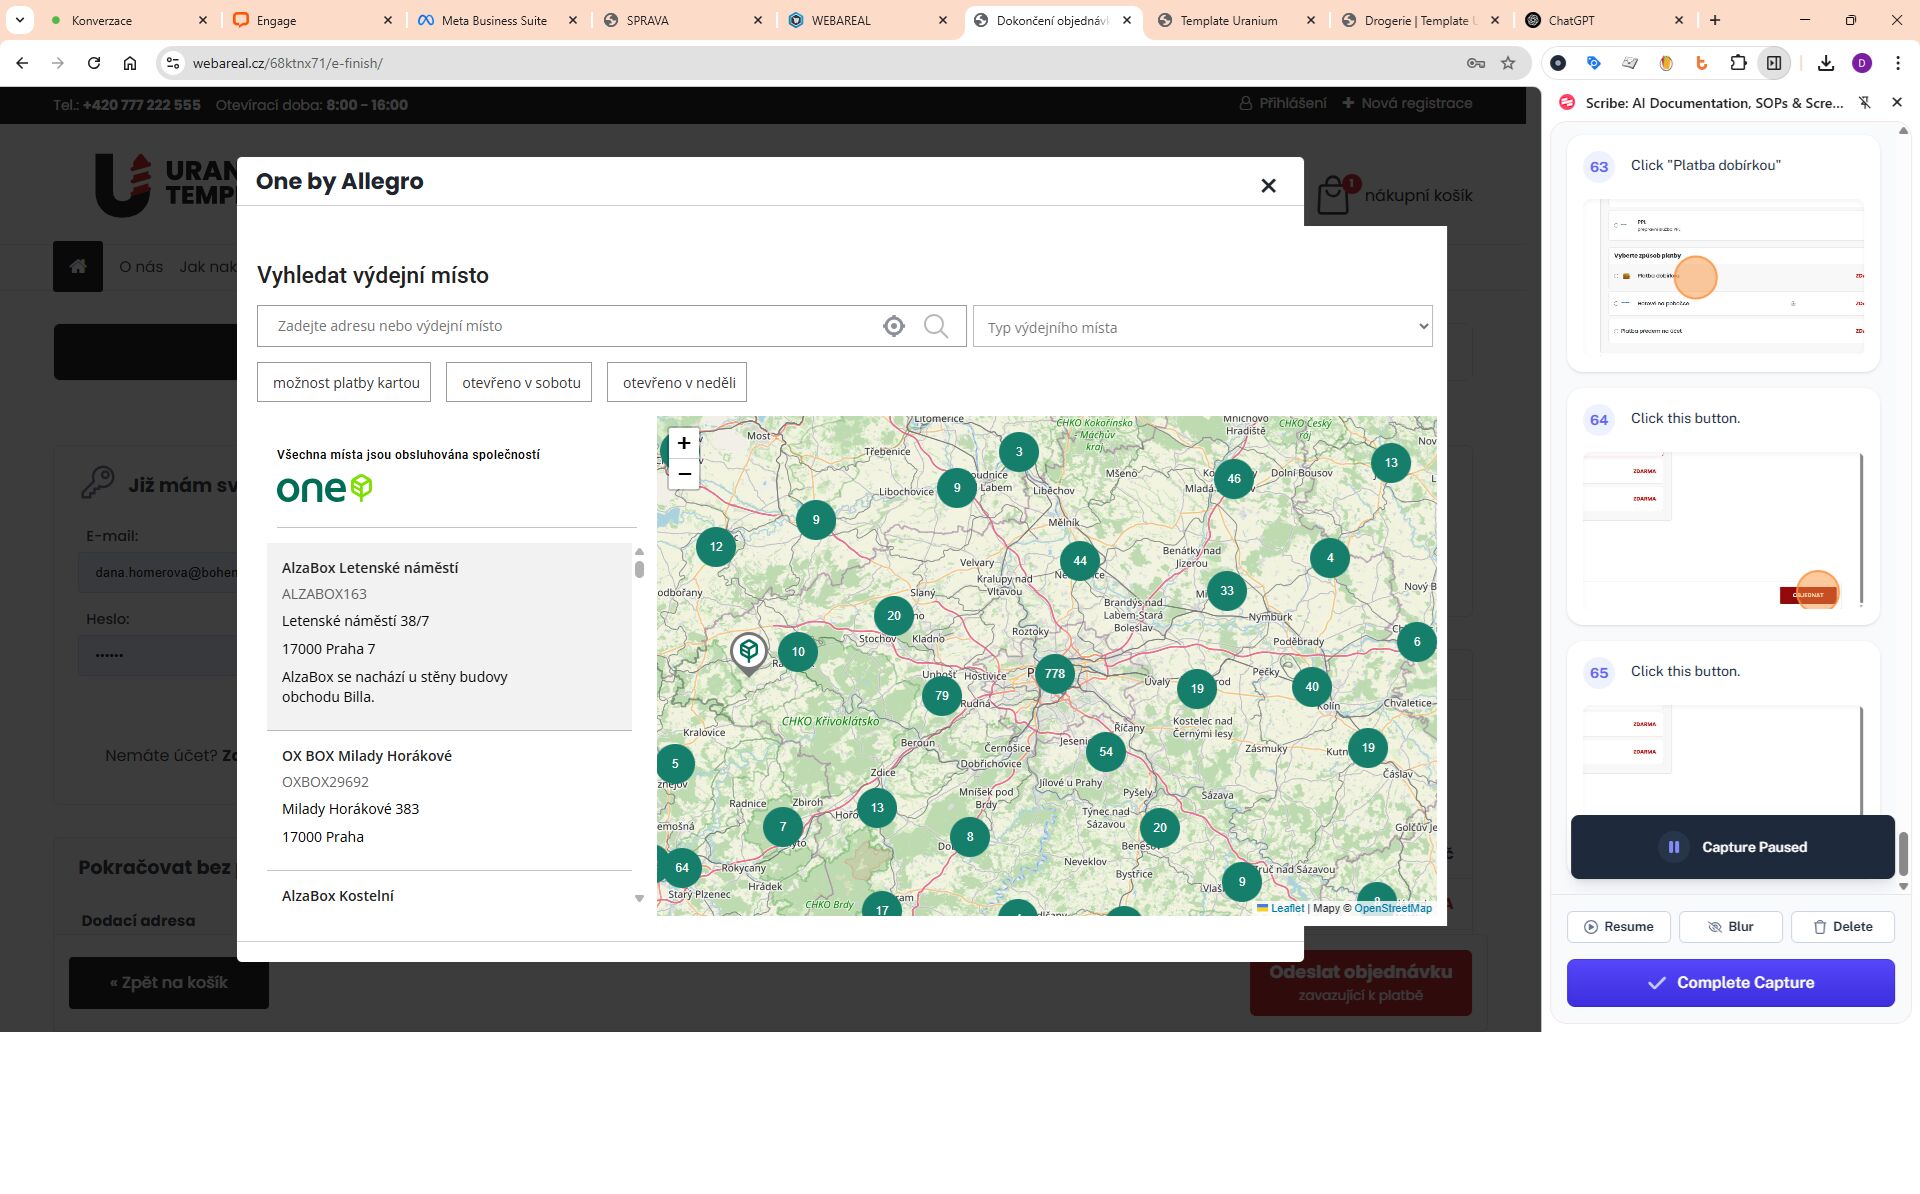Screen dimensions: 1920x1194
Task: Bookmark this page with star icon
Action: (1508, 63)
